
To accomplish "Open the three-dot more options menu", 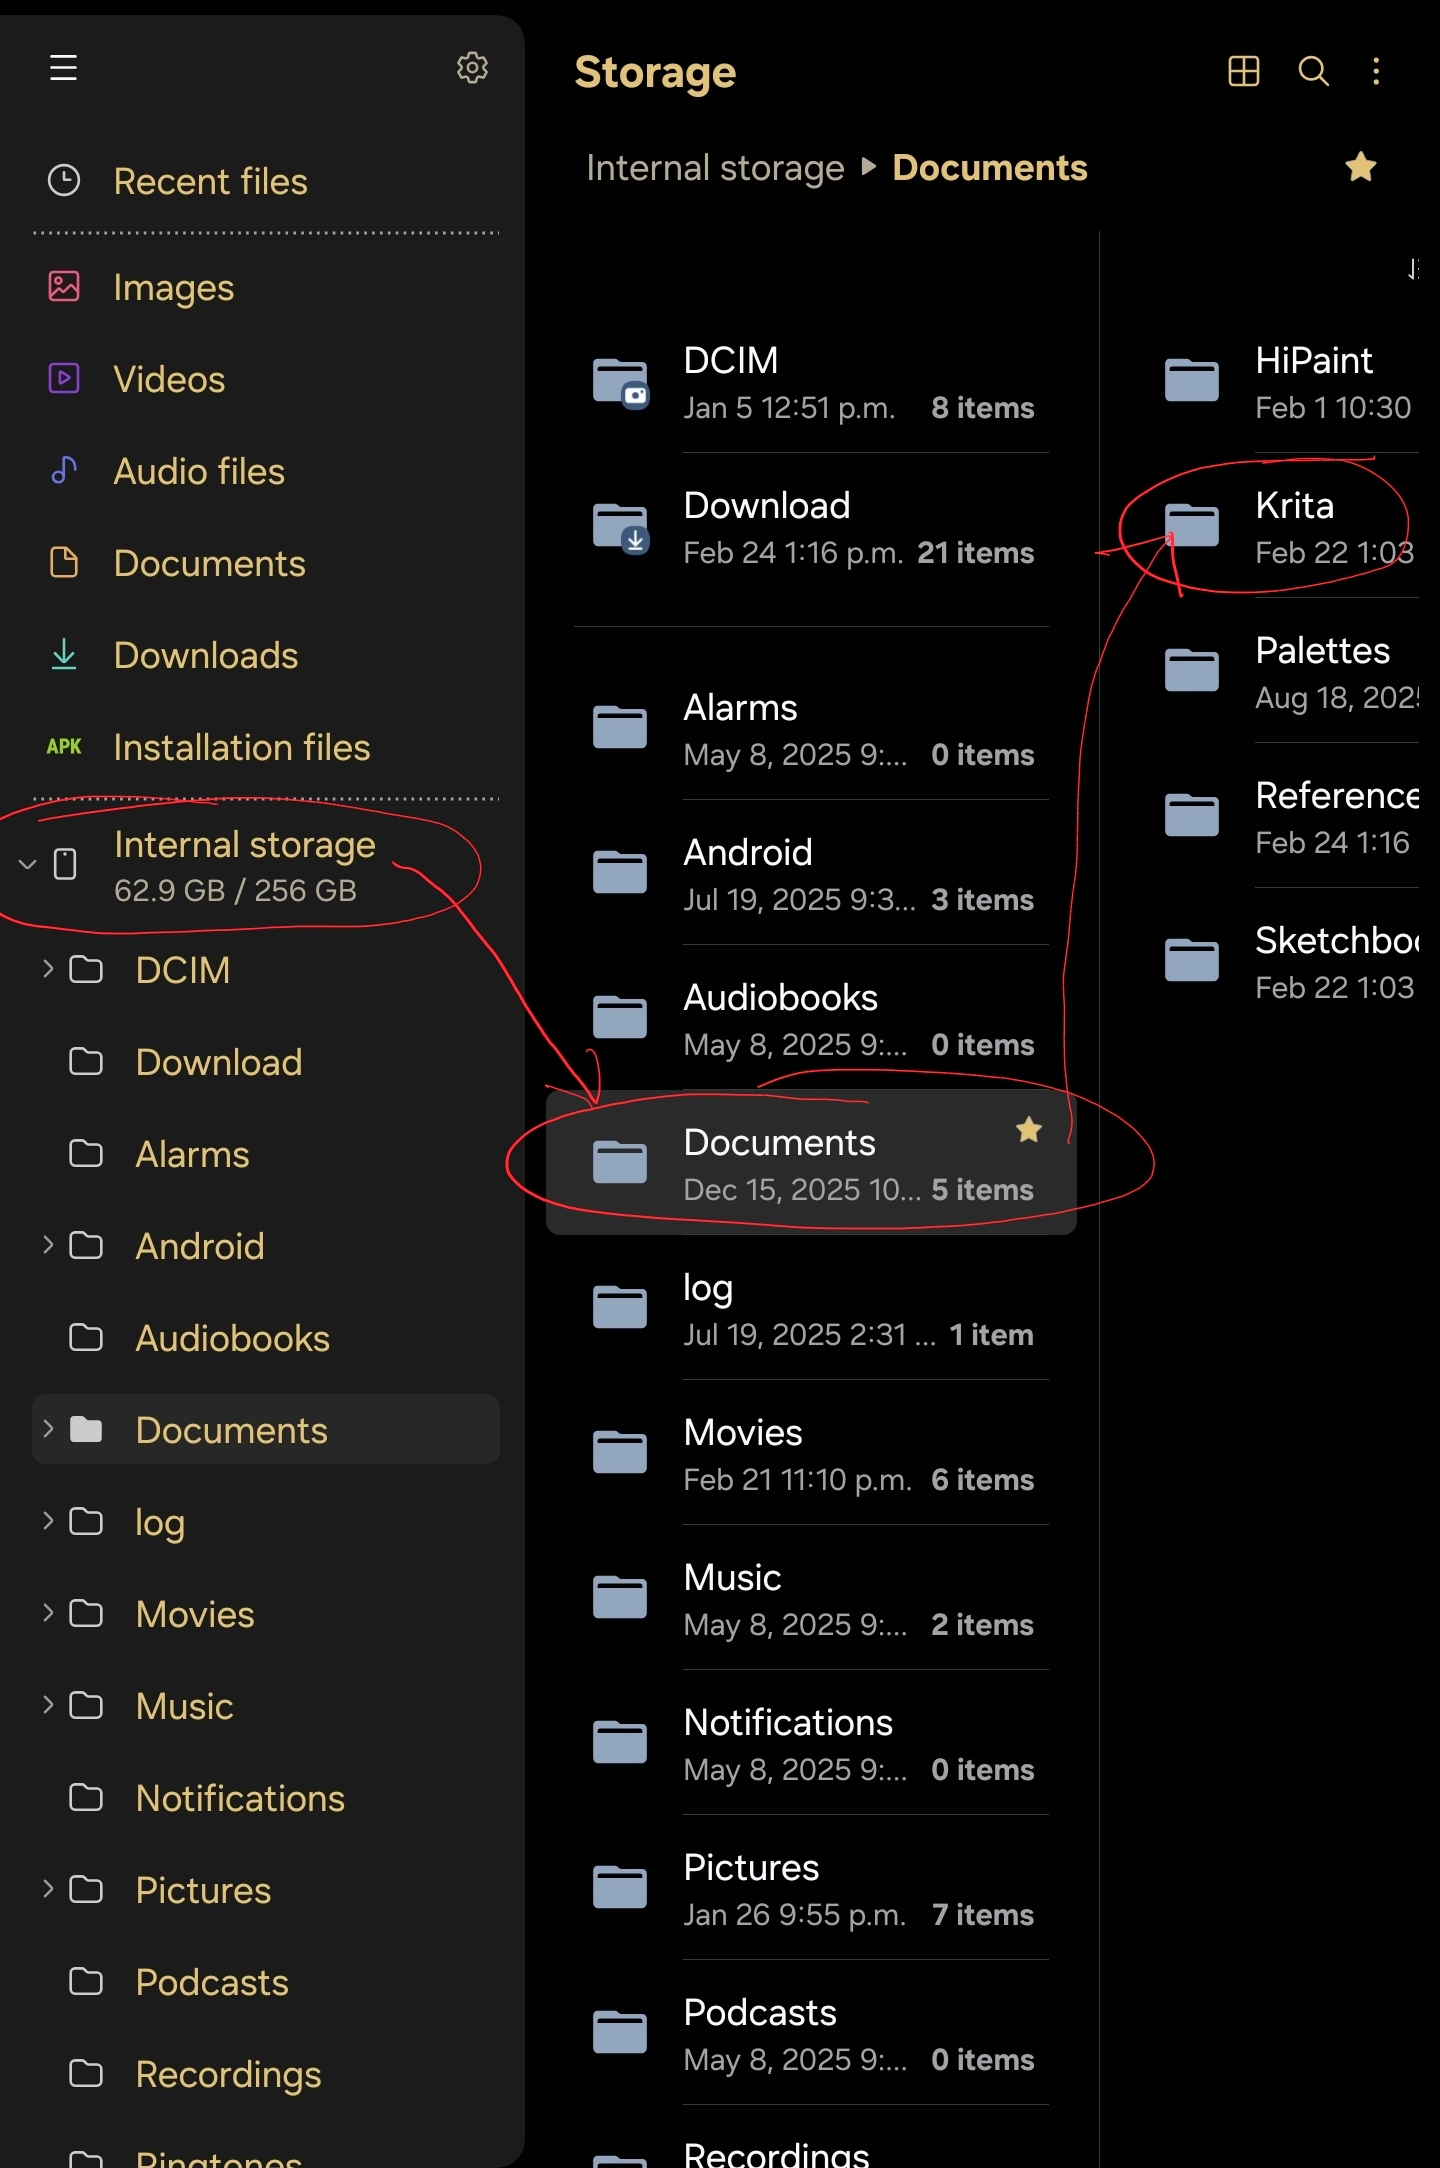I will [x=1376, y=71].
